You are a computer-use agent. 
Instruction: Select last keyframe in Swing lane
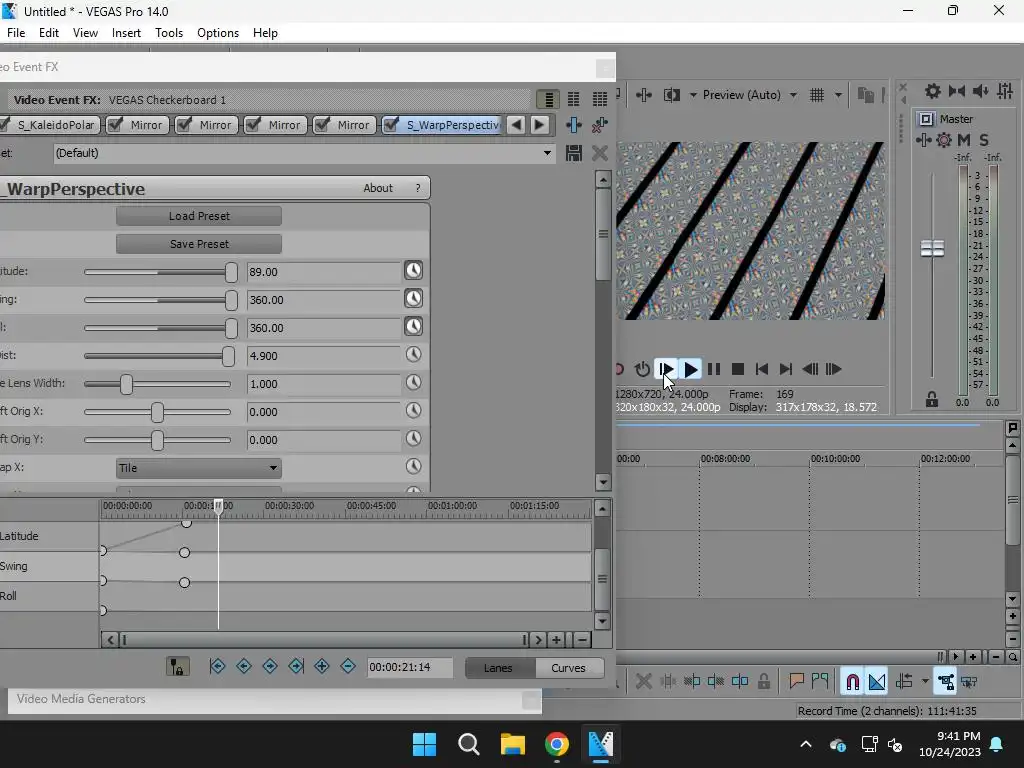coord(184,553)
